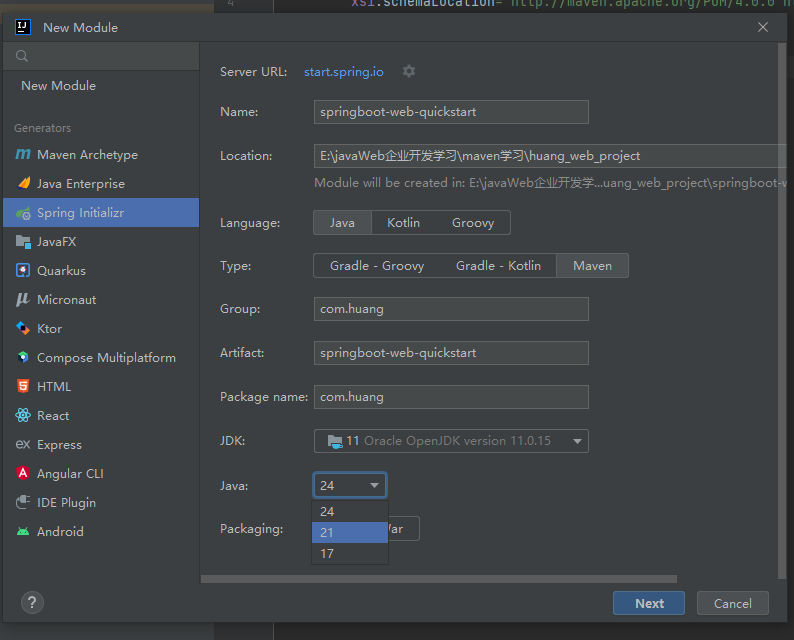The image size is (794, 640).
Task: Click the Quarkus icon
Action: pyautogui.click(x=23, y=270)
